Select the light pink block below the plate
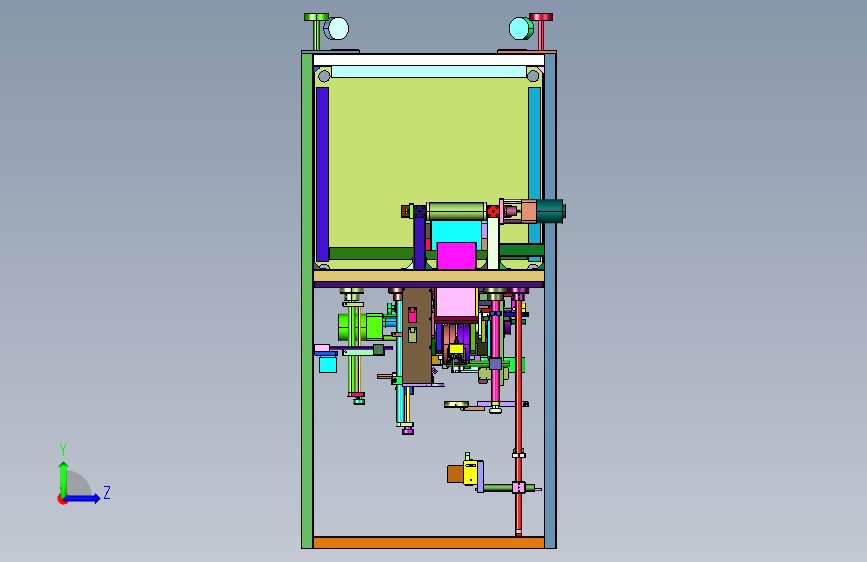The width and height of the screenshot is (867, 562). click(456, 303)
